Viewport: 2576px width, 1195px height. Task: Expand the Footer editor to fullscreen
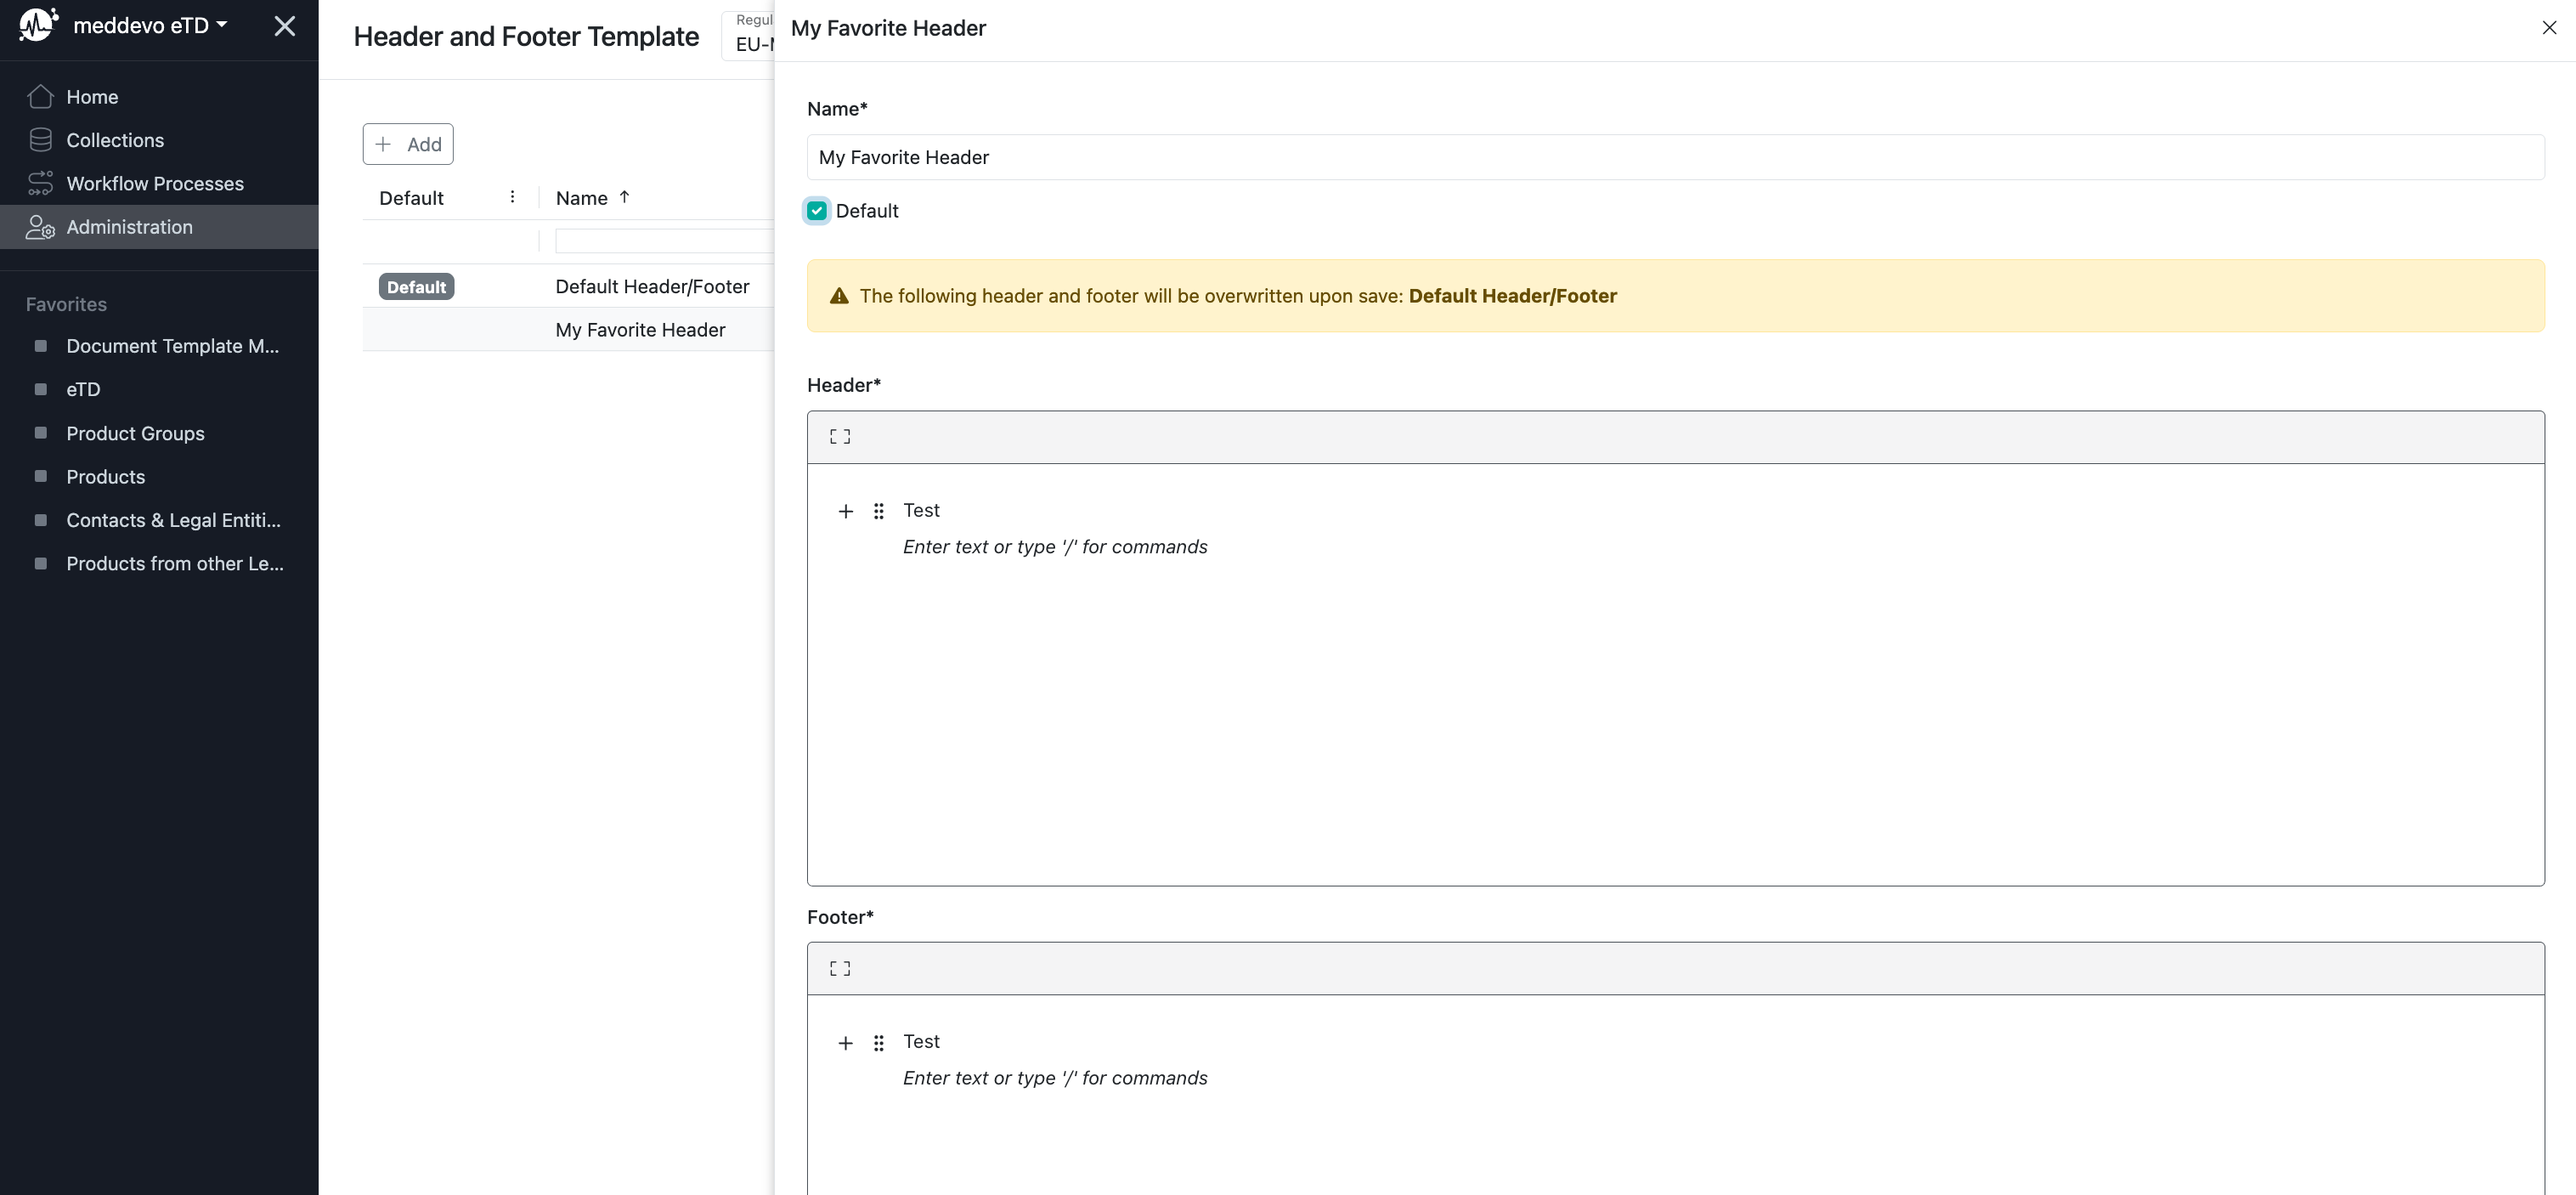[840, 968]
